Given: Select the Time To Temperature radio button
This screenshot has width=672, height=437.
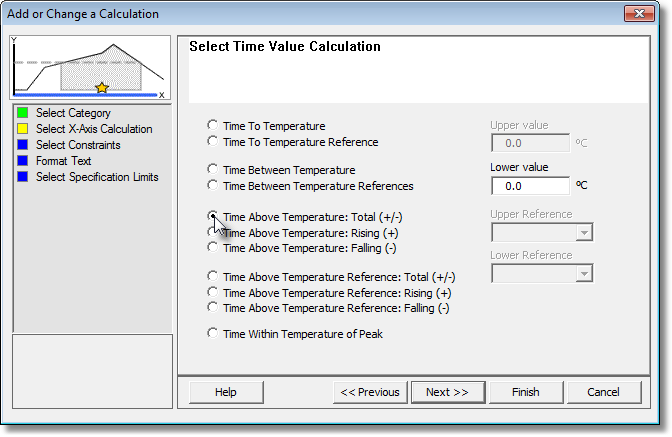Looking at the screenshot, I should (x=212, y=126).
